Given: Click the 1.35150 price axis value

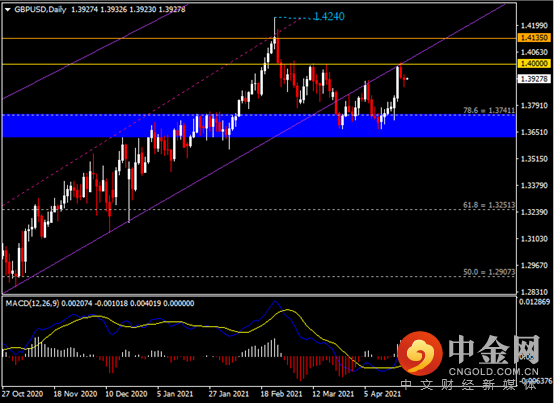Looking at the screenshot, I should click(534, 159).
